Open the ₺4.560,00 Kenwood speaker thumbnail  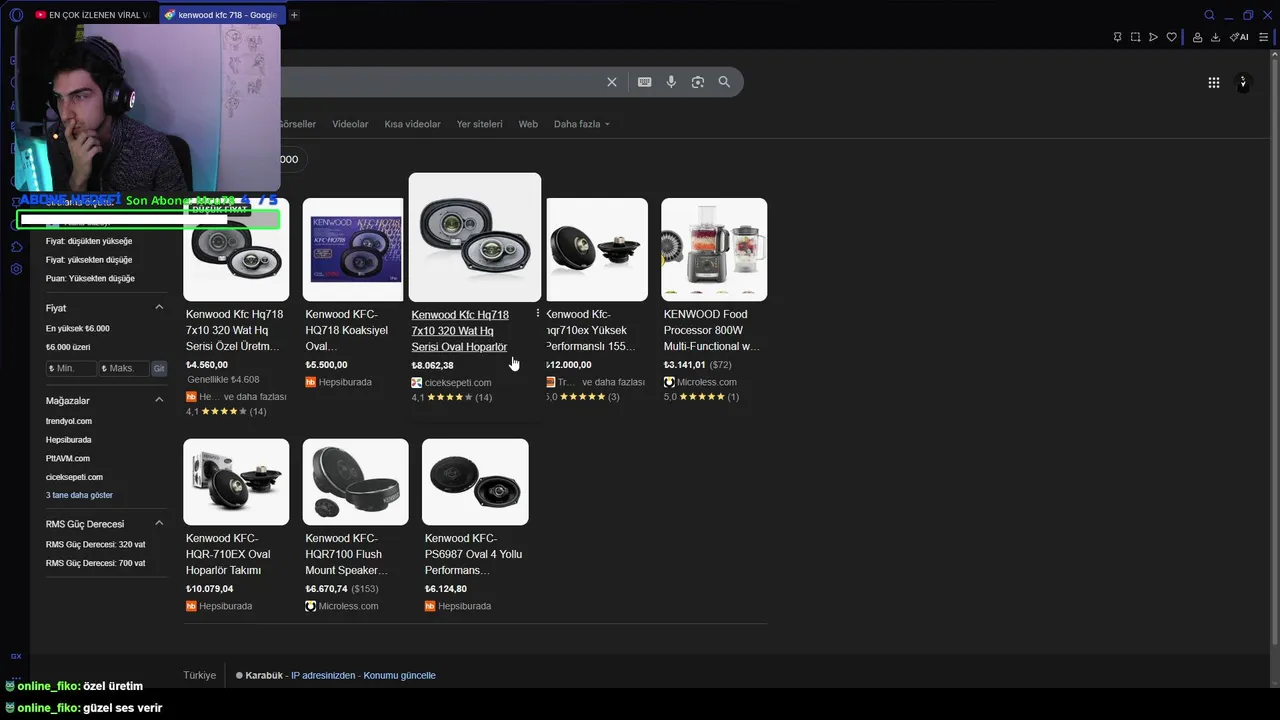[x=236, y=249]
